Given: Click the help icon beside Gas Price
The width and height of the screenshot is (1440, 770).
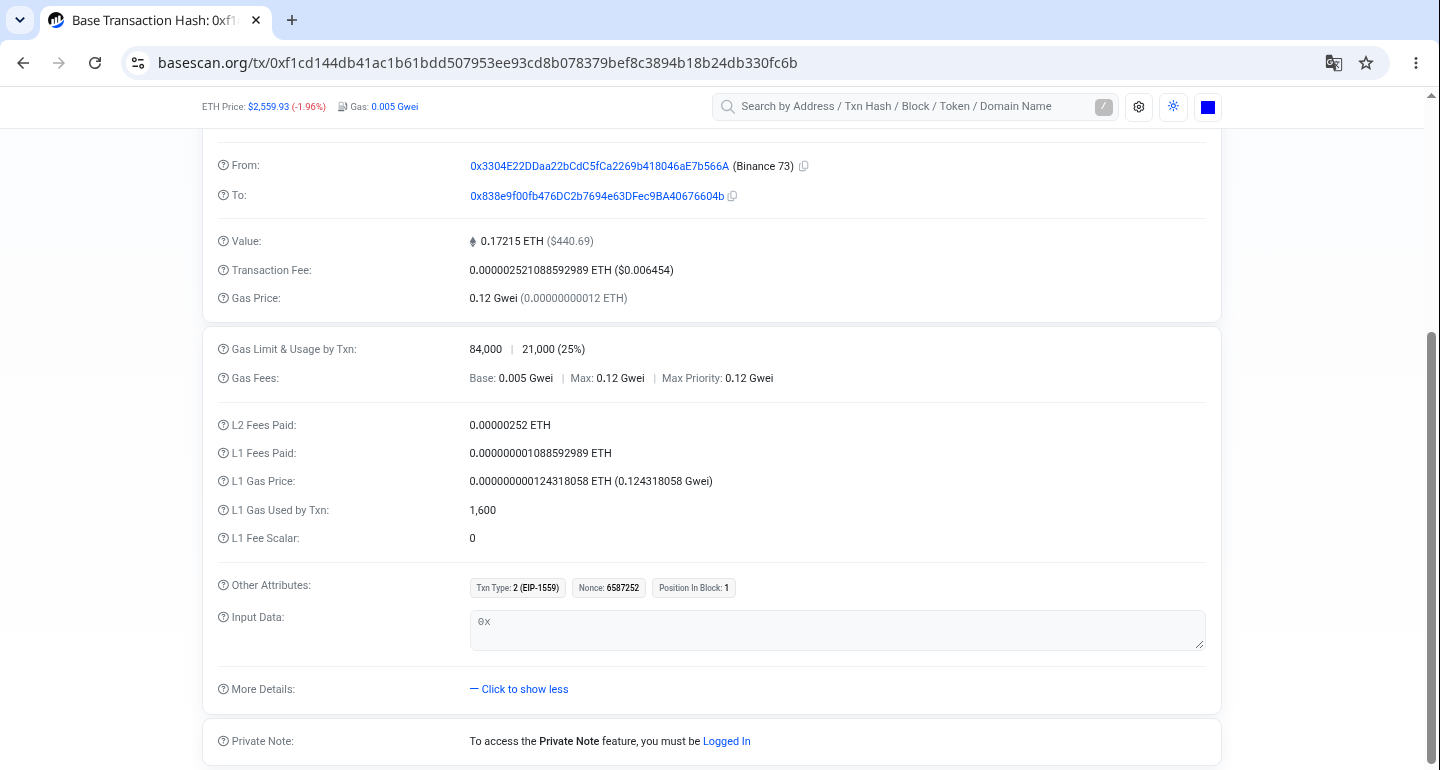Looking at the screenshot, I should pyautogui.click(x=223, y=298).
